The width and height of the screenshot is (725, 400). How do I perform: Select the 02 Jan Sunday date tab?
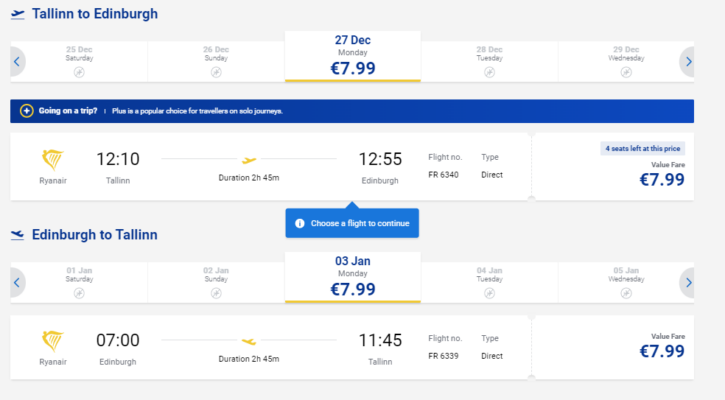point(216,283)
